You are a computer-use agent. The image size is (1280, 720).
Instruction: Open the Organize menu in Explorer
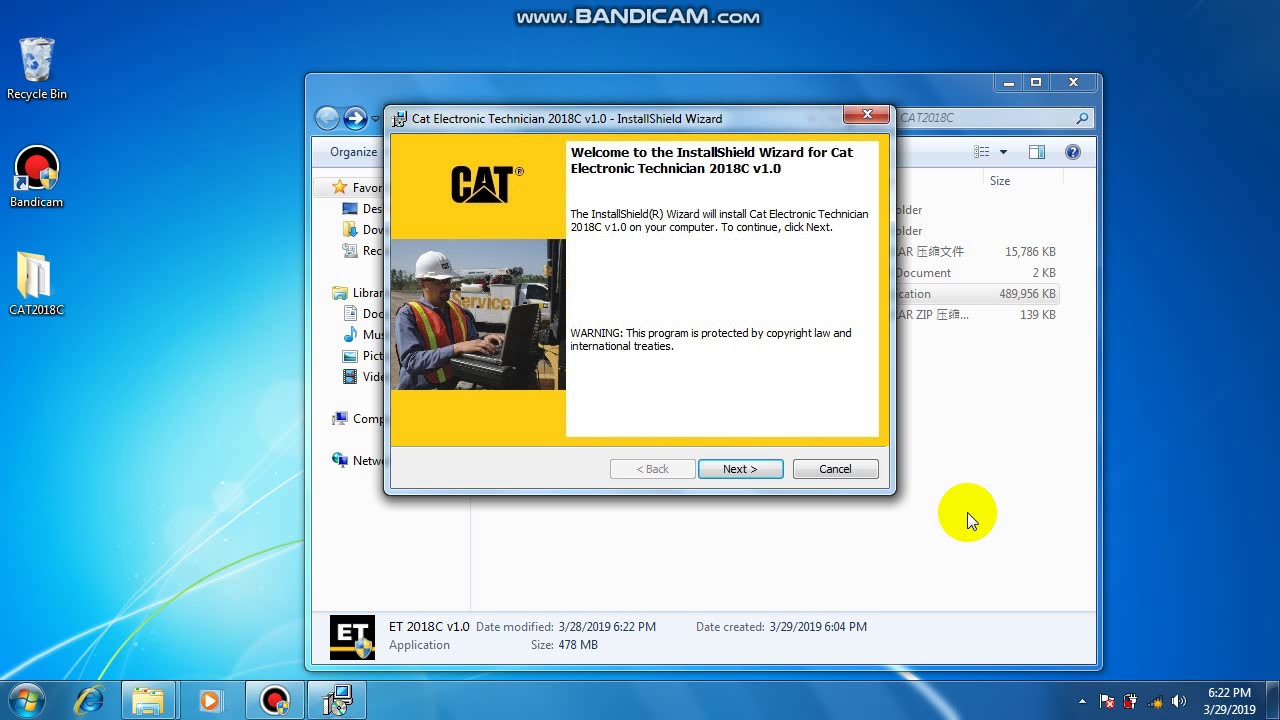(354, 152)
